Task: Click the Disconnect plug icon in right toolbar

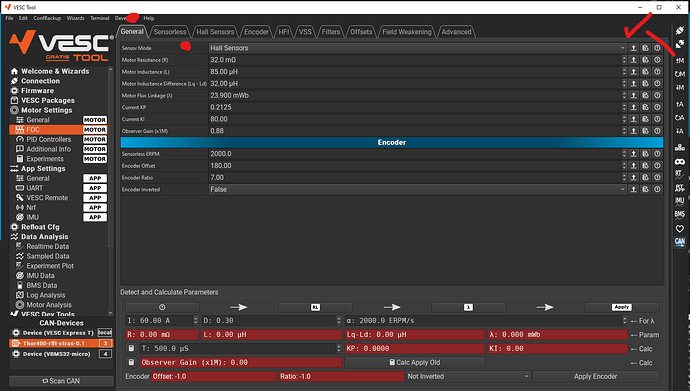Action: click(680, 44)
